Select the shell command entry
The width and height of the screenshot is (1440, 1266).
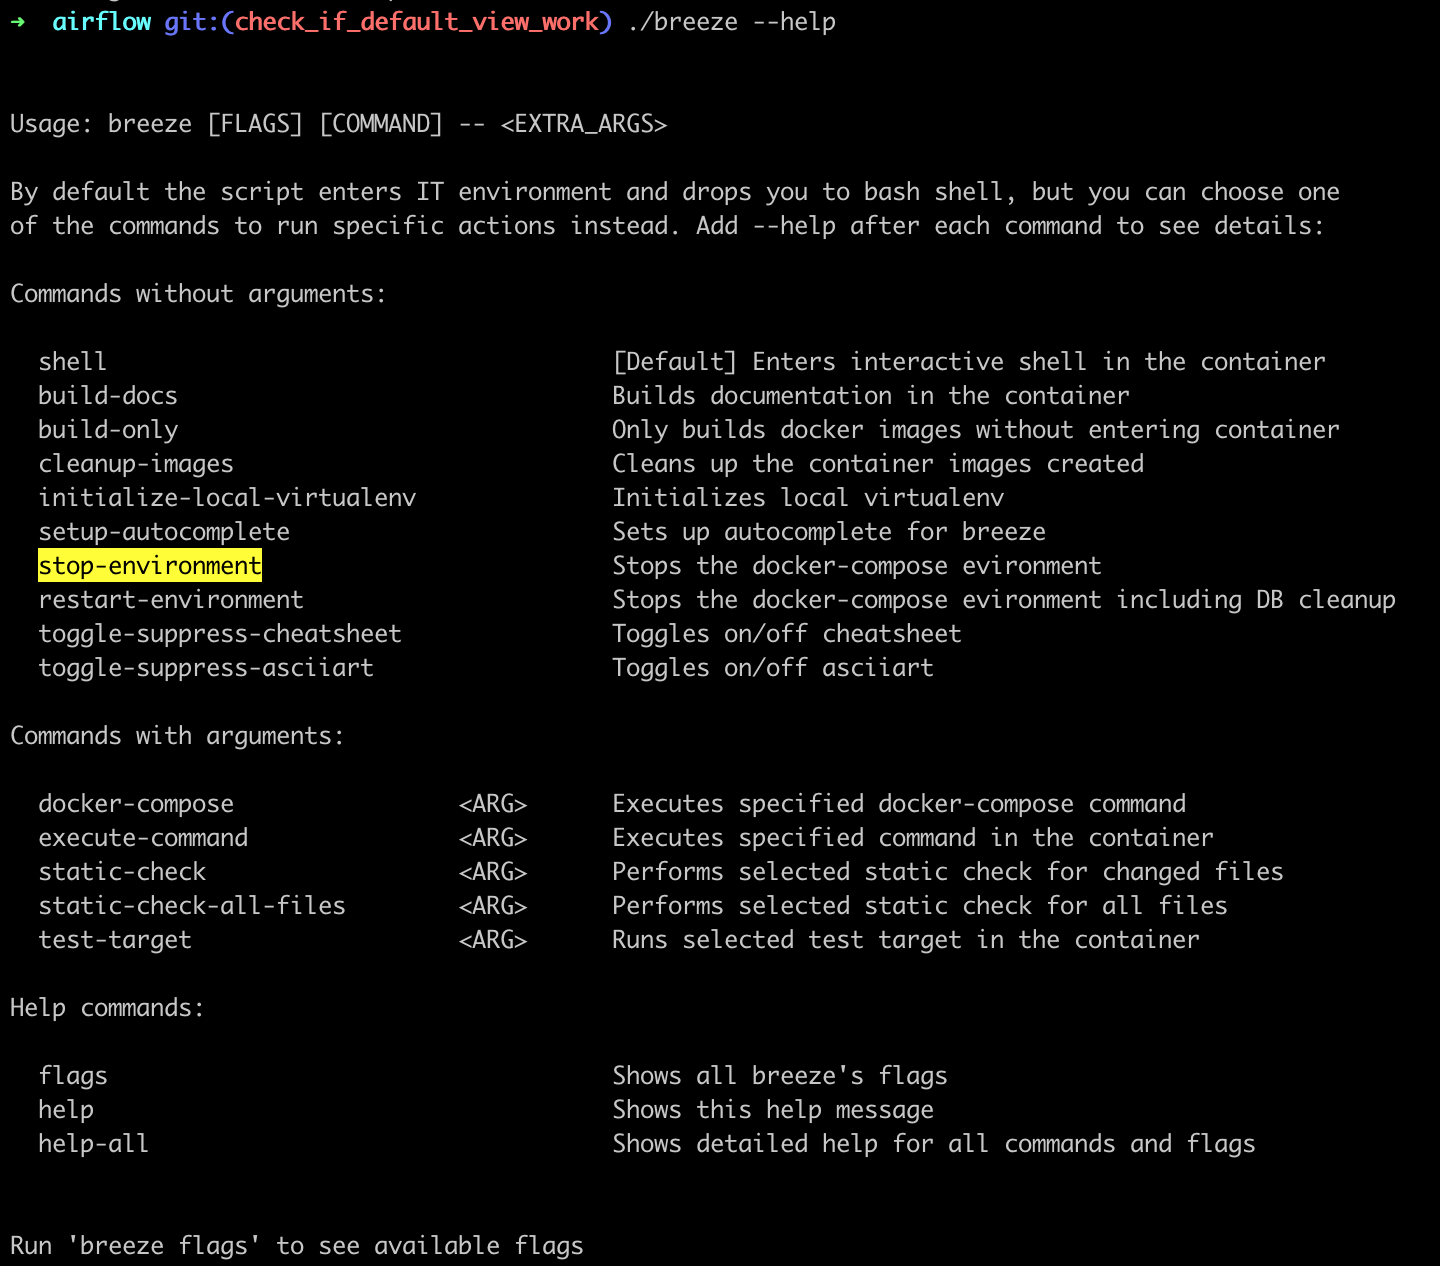[72, 362]
